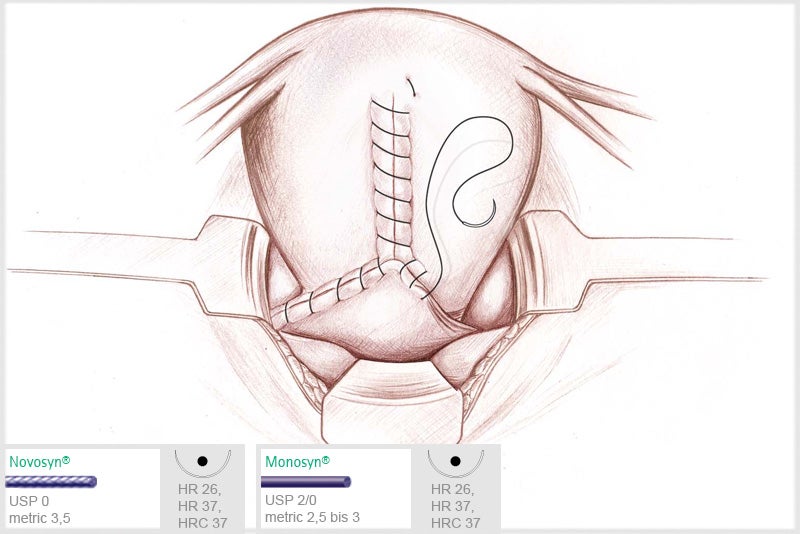Click the solid Monosyn thread graphic
800x534 pixels.
pos(306,481)
